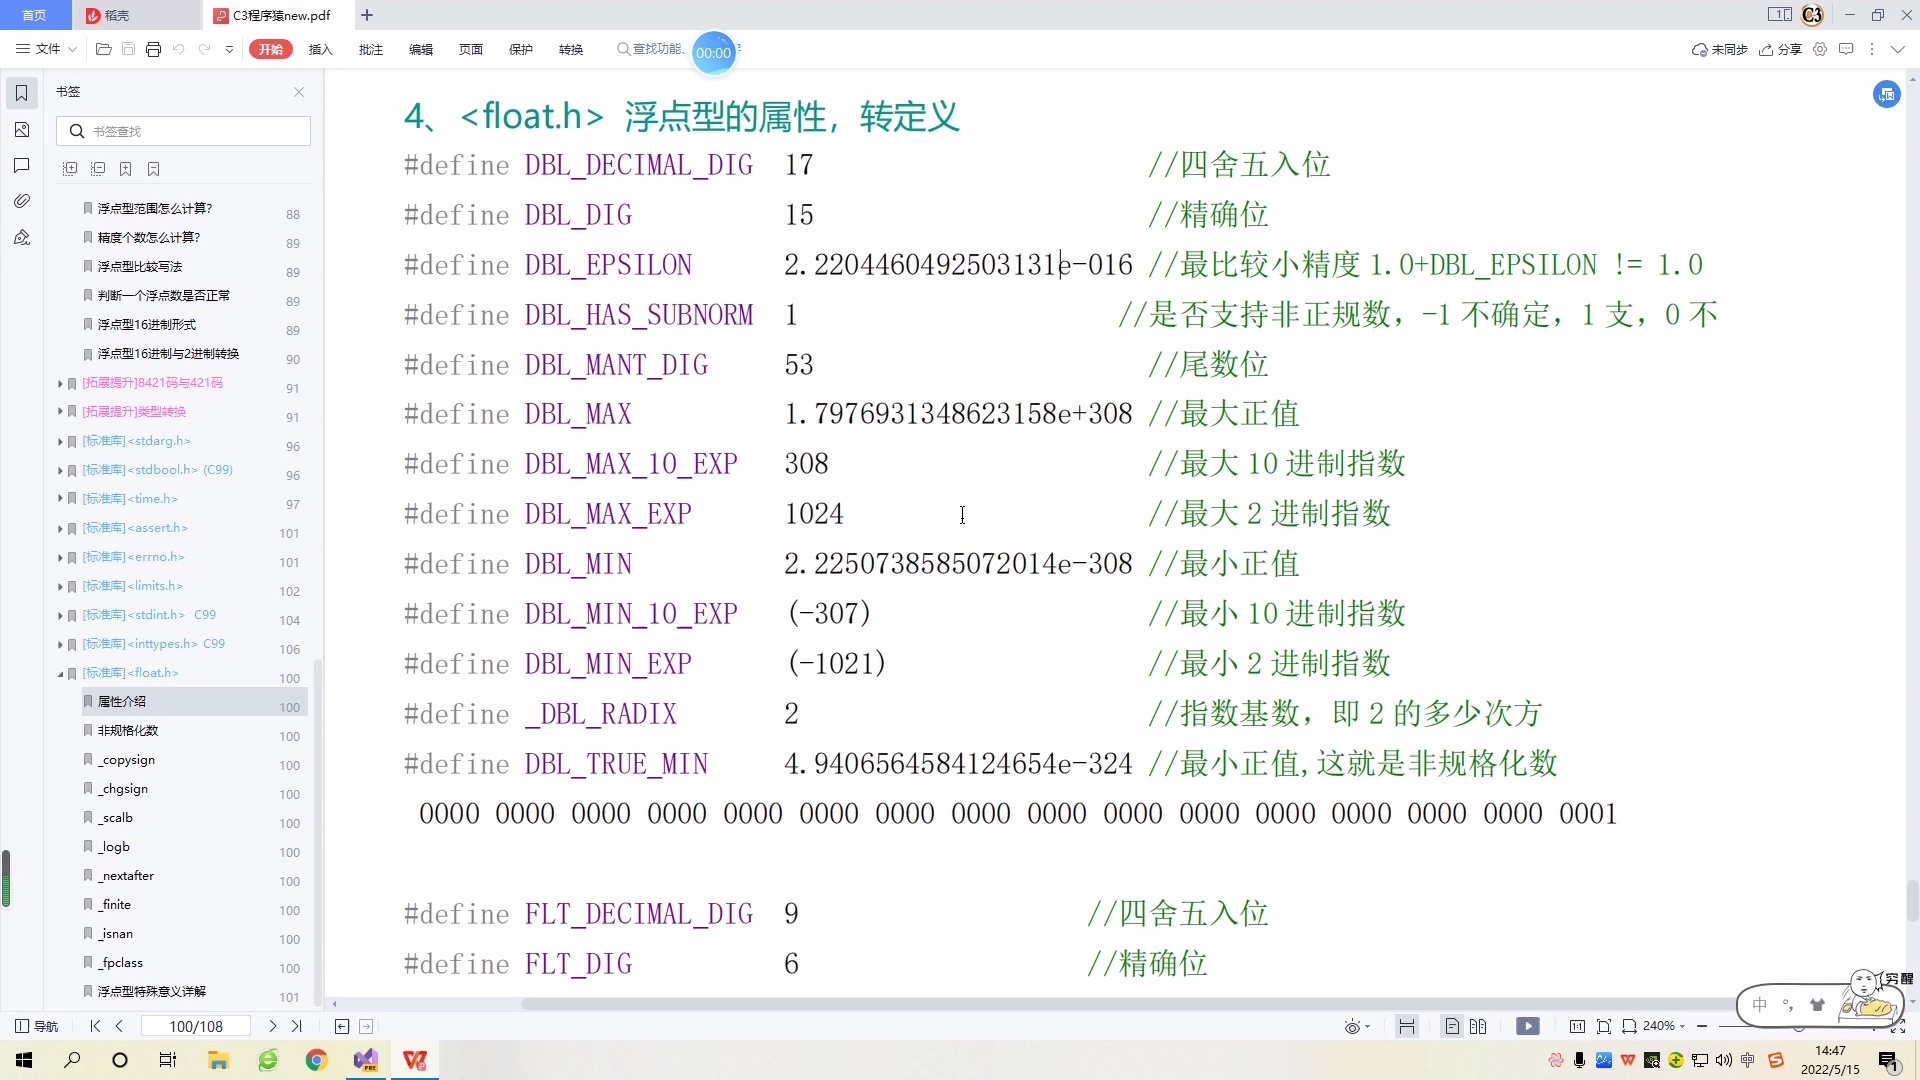
Task: Toggle double-page view in the status bar
Action: click(1480, 1026)
